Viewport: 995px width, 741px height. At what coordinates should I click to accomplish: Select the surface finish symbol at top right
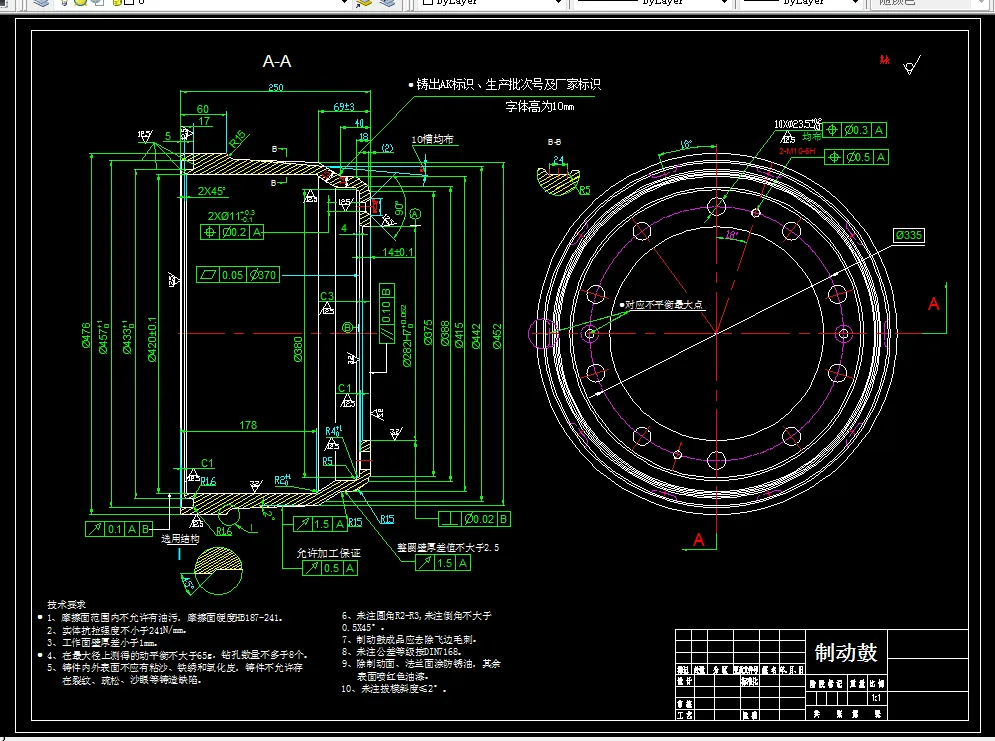[x=912, y=65]
